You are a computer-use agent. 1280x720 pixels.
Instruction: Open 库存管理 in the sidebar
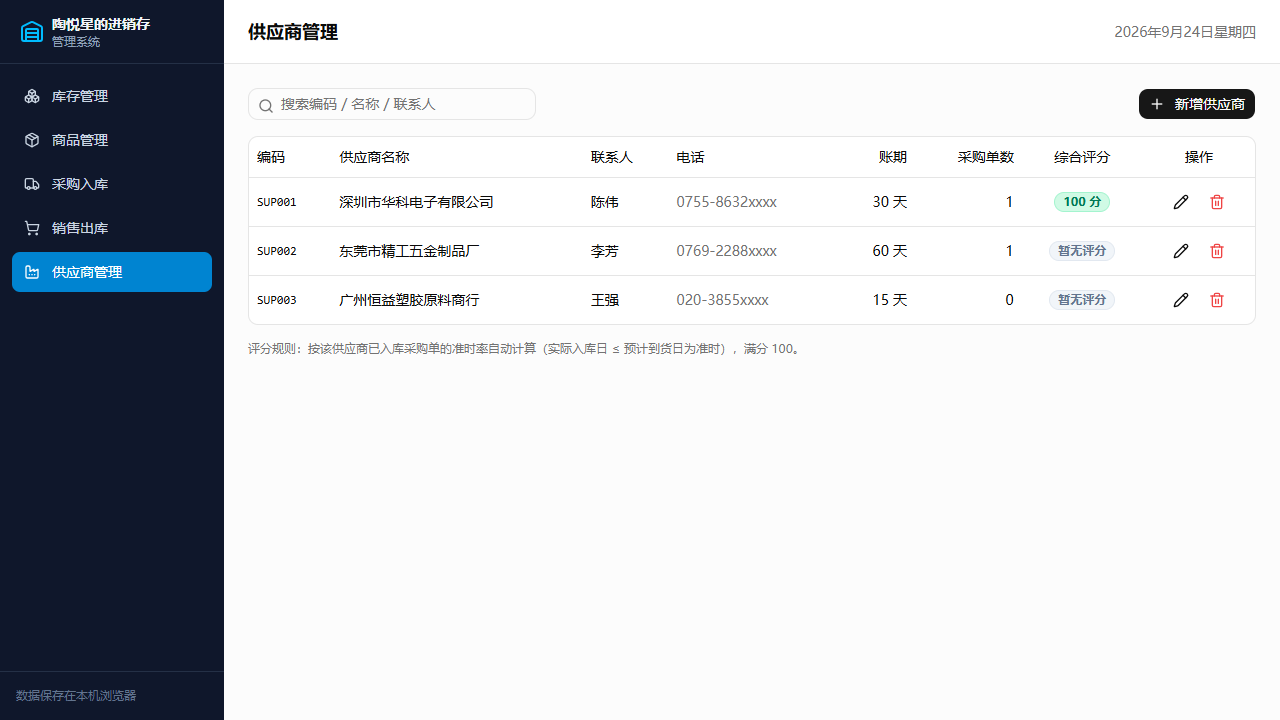(x=112, y=96)
